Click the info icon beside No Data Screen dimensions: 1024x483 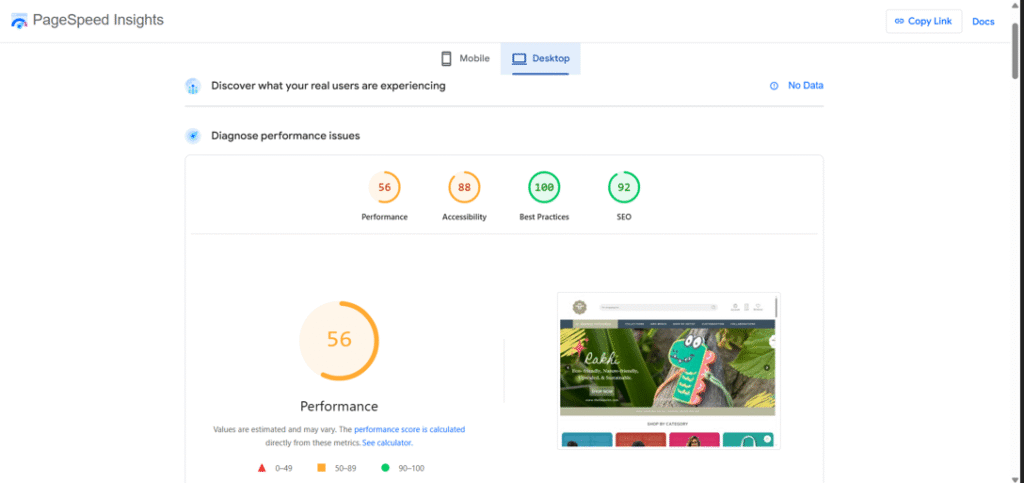point(774,86)
